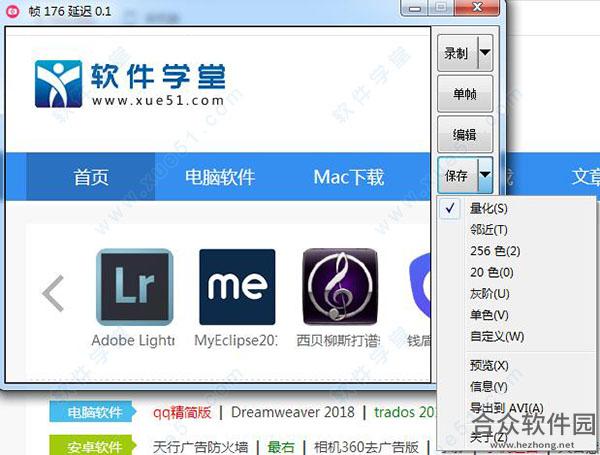This screenshot has width=600, height=455.
Task: Open the 录制 dropdown arrow
Action: pos(485,53)
